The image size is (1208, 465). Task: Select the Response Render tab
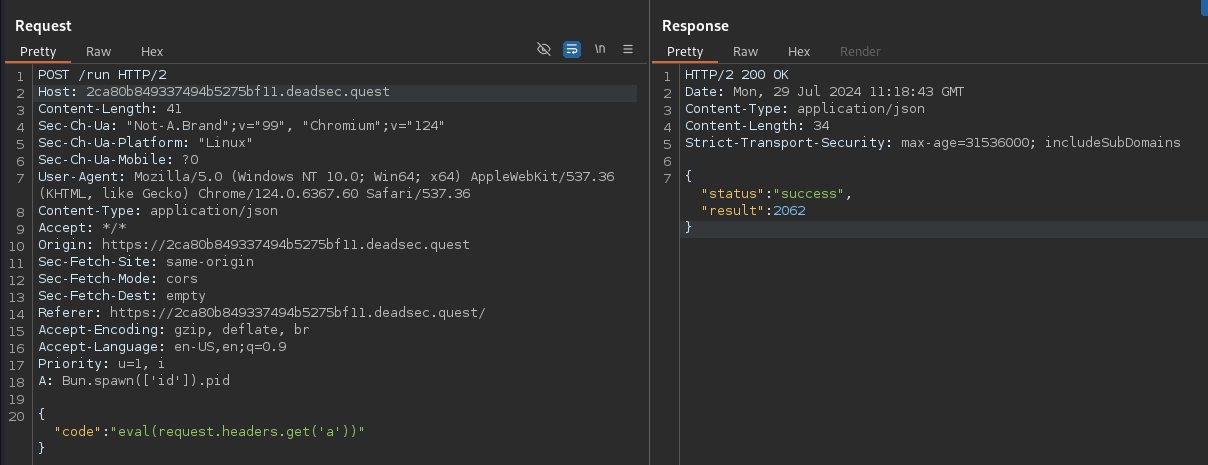[860, 51]
